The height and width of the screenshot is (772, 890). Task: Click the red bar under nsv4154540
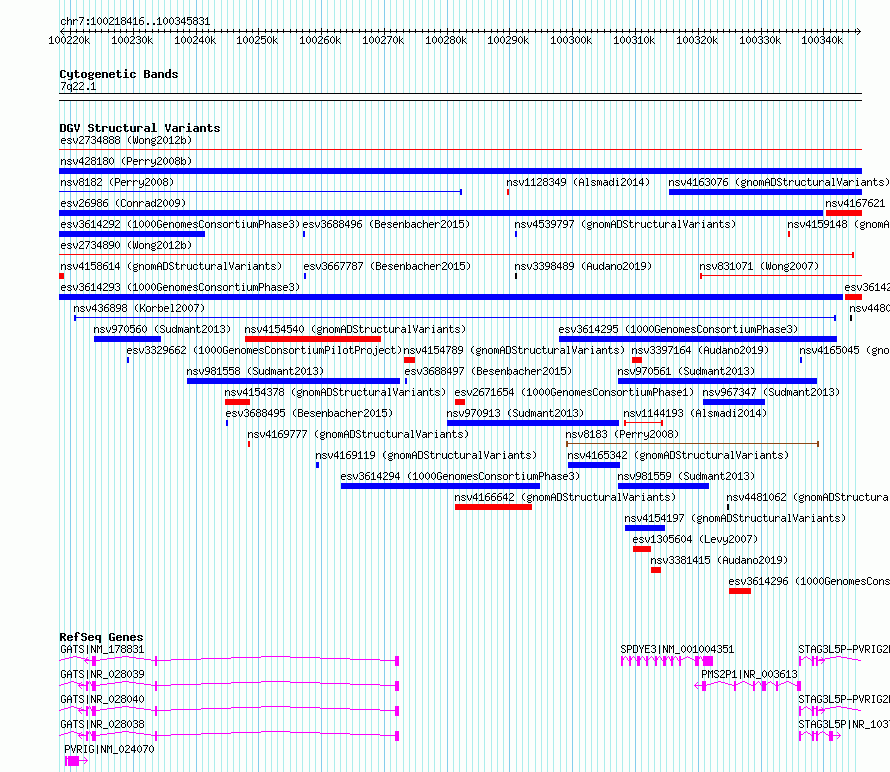pyautogui.click(x=313, y=339)
